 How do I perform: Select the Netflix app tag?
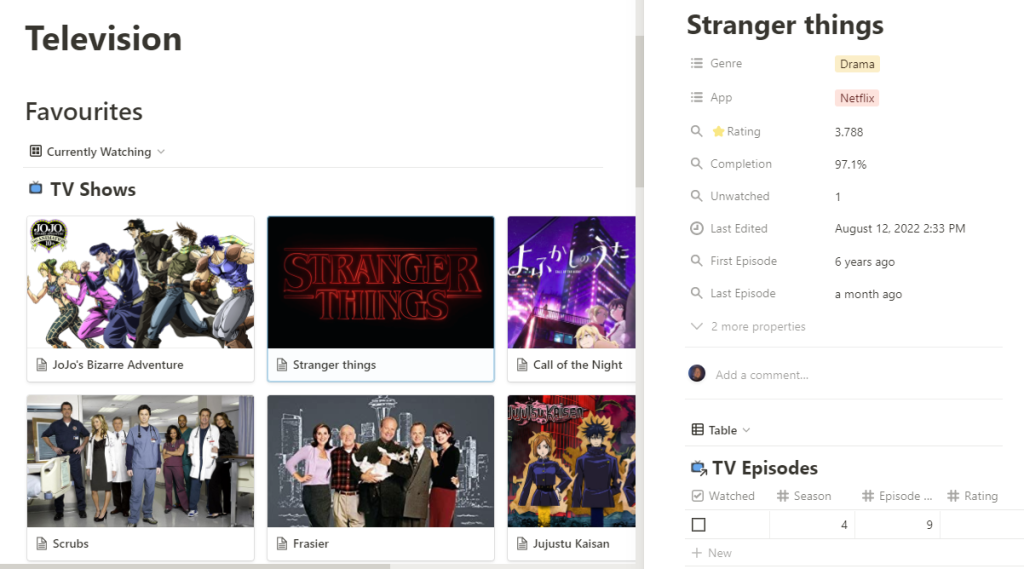[857, 98]
